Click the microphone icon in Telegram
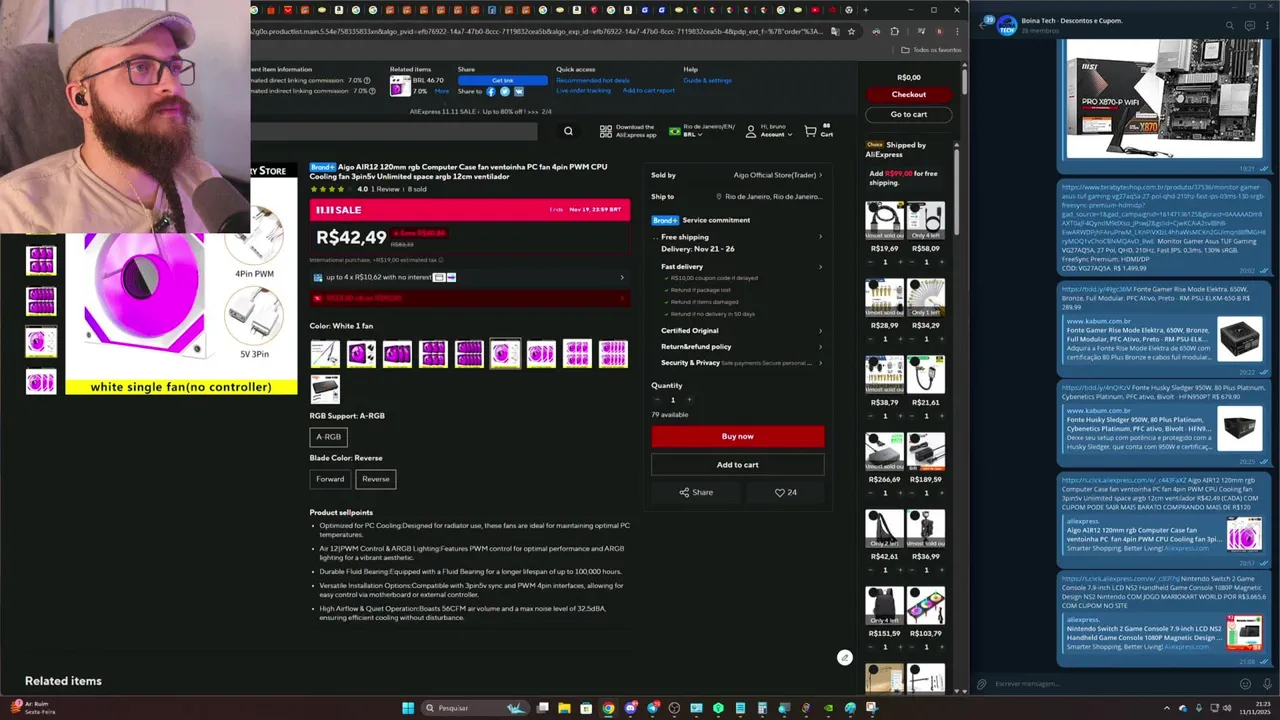The width and height of the screenshot is (1280, 720). pyautogui.click(x=1266, y=684)
